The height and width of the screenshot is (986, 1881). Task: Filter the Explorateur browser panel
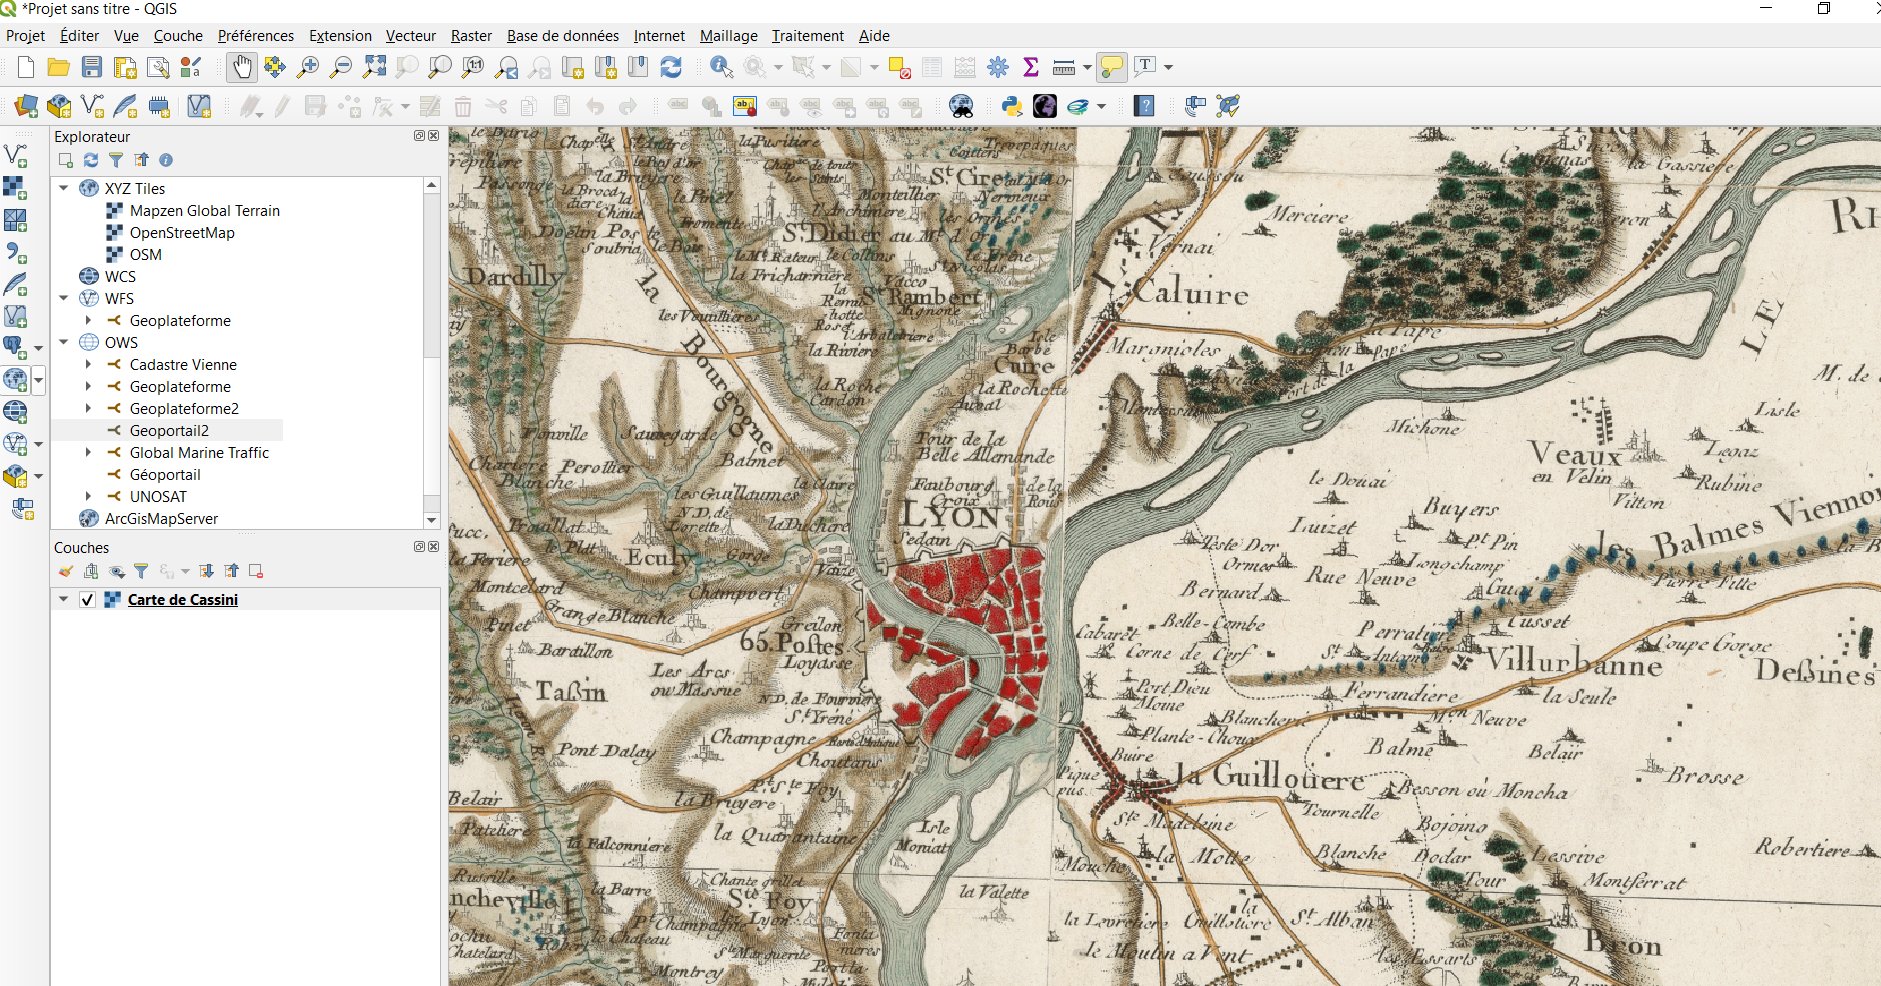coord(116,160)
